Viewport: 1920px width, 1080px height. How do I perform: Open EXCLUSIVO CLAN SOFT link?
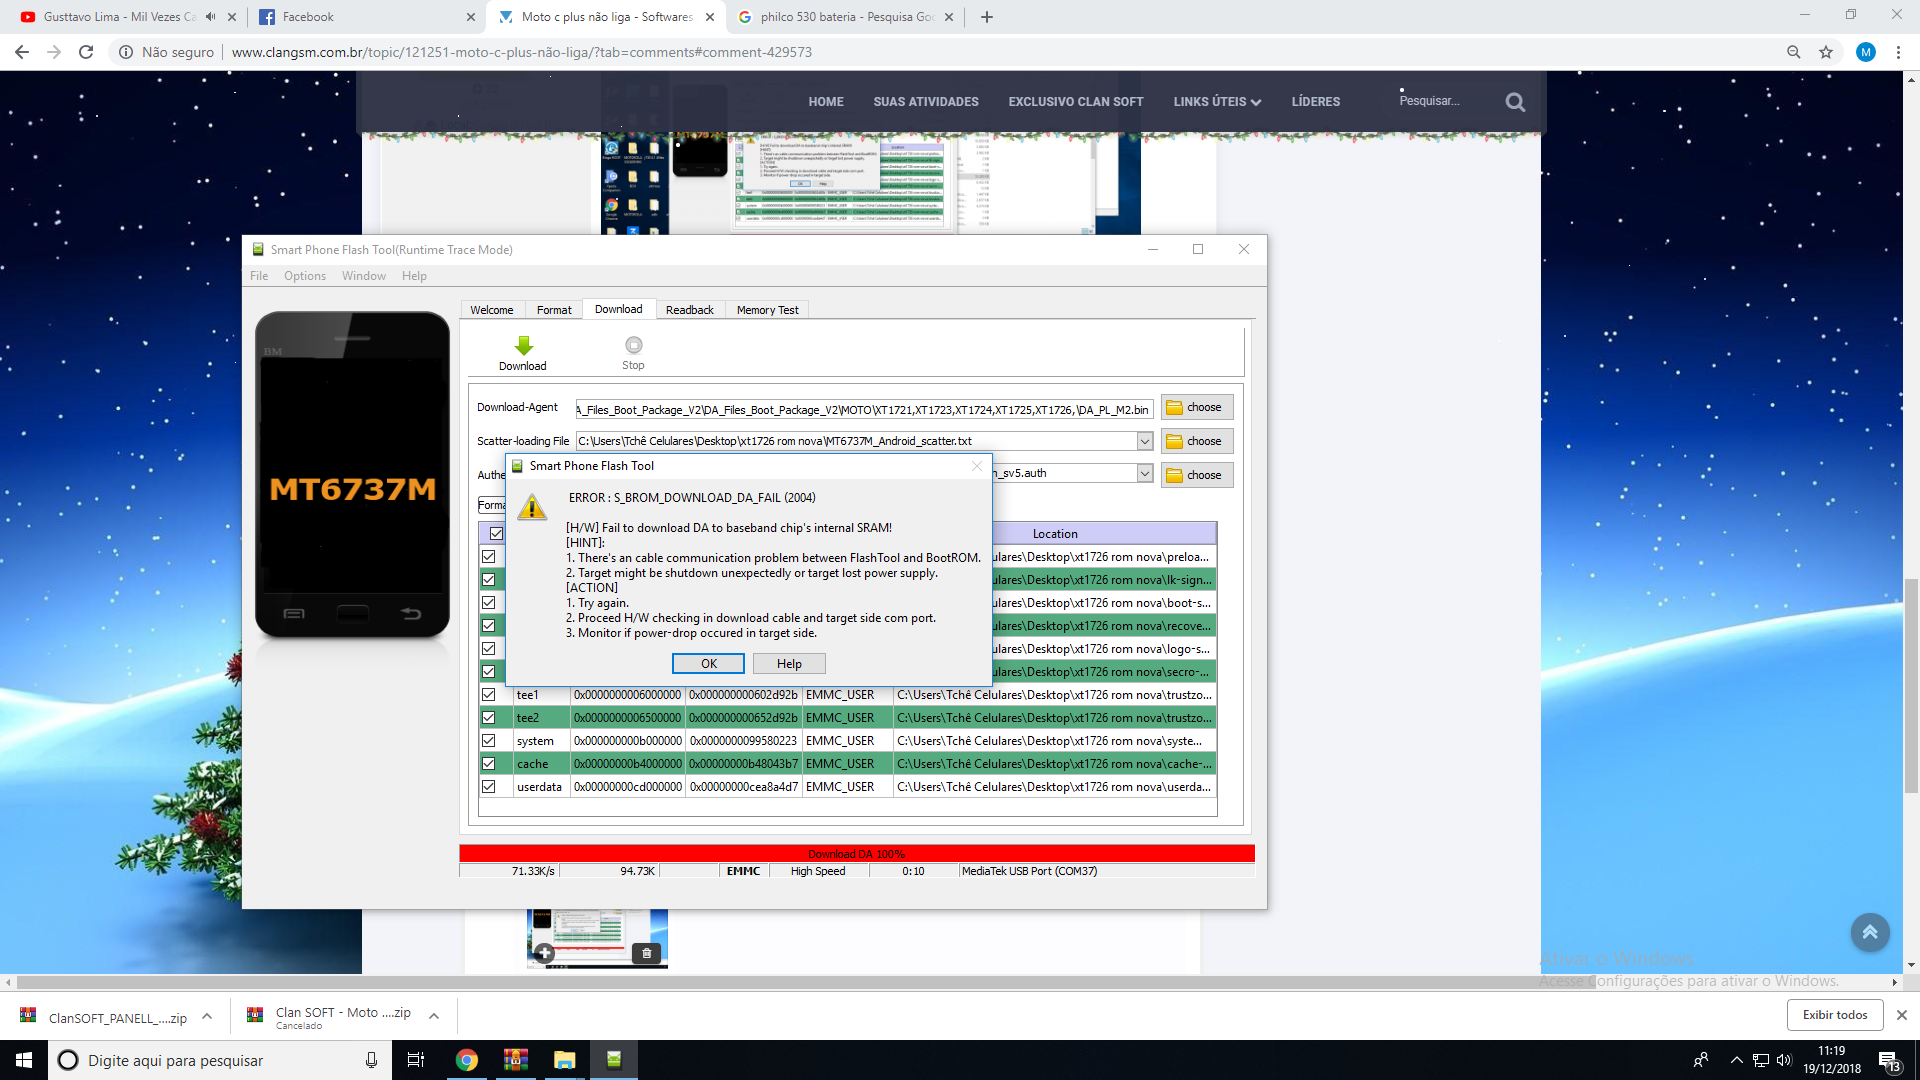1076,102
